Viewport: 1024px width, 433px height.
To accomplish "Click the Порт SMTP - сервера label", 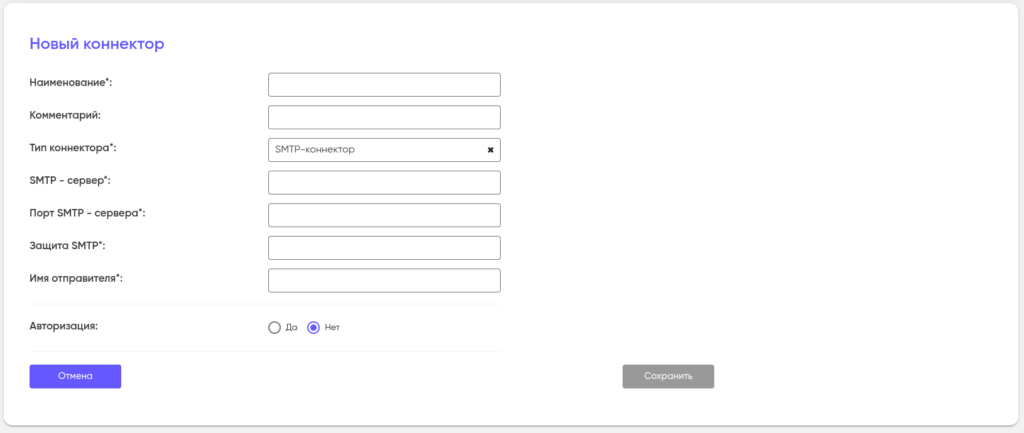I will point(88,213).
